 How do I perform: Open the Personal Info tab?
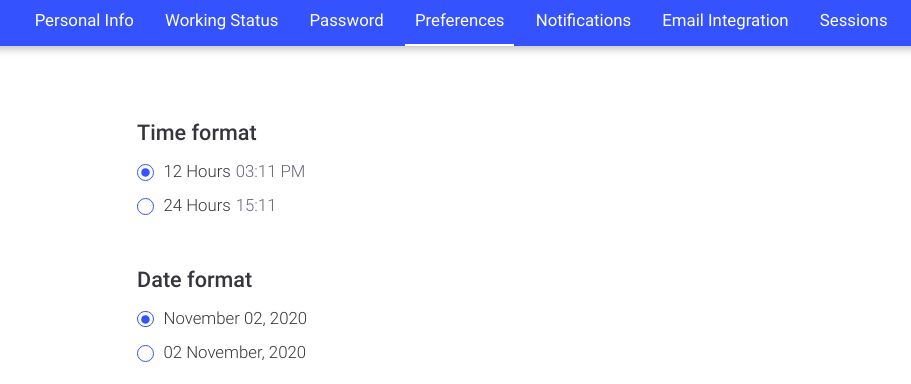pos(84,21)
